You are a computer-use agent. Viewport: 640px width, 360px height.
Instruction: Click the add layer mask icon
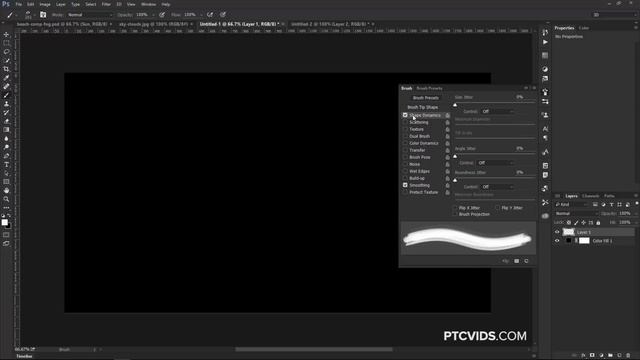click(592, 356)
